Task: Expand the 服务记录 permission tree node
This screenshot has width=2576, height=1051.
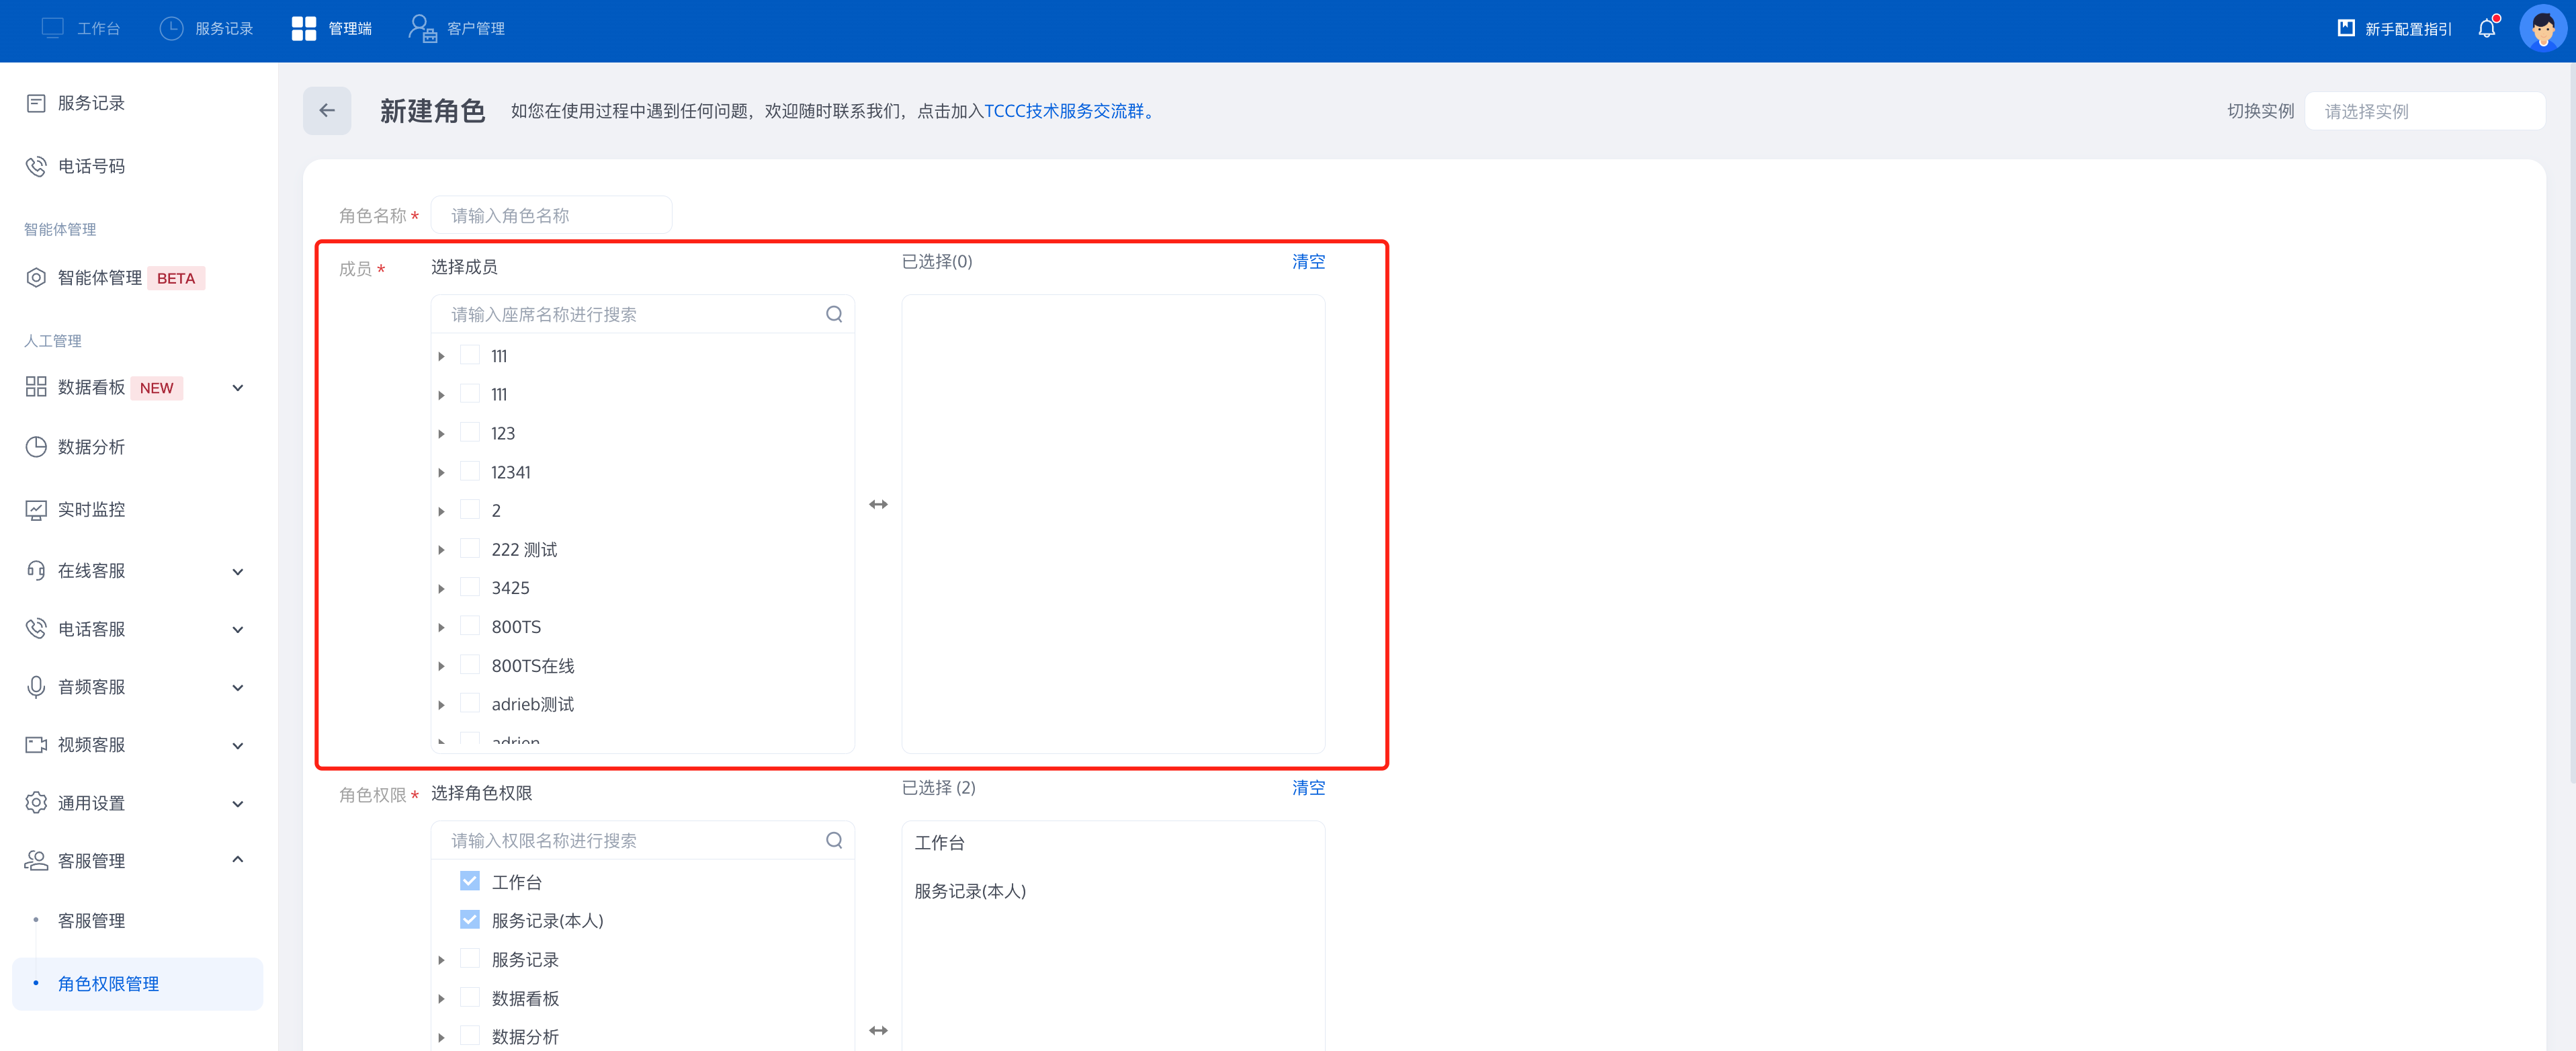Action: (441, 960)
